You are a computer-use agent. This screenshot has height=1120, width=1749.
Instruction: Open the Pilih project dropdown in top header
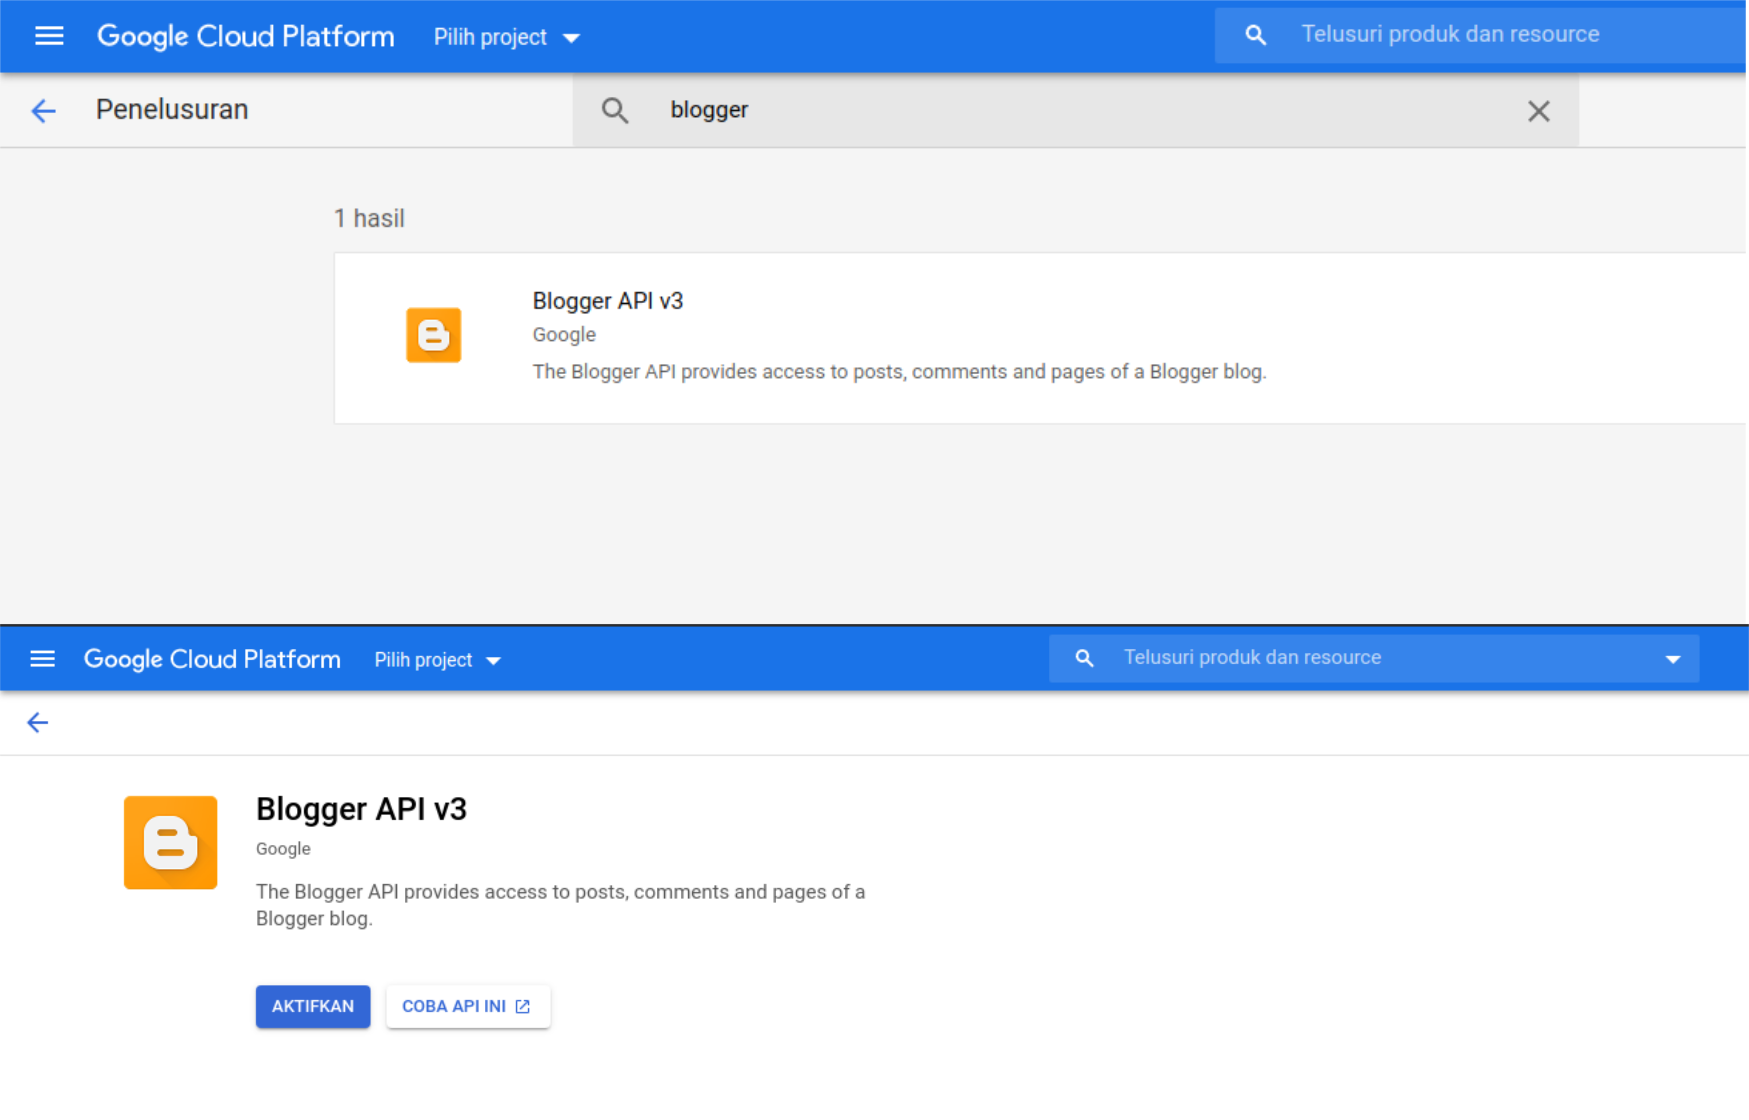506,37
